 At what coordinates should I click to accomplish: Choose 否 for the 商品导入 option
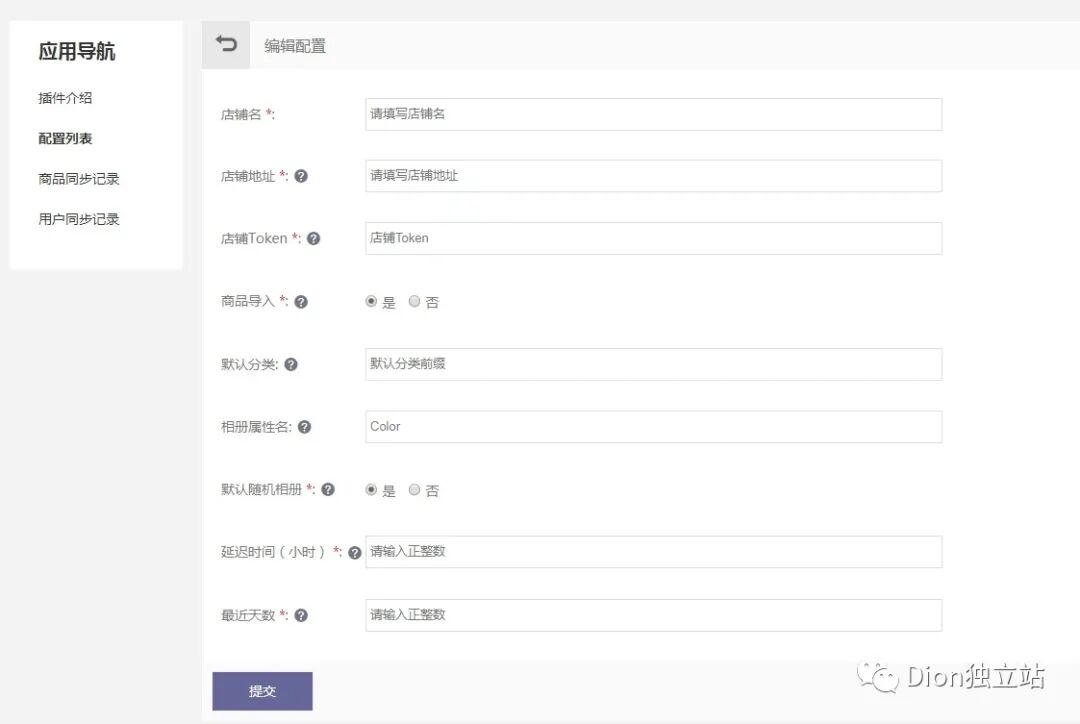[x=414, y=301]
